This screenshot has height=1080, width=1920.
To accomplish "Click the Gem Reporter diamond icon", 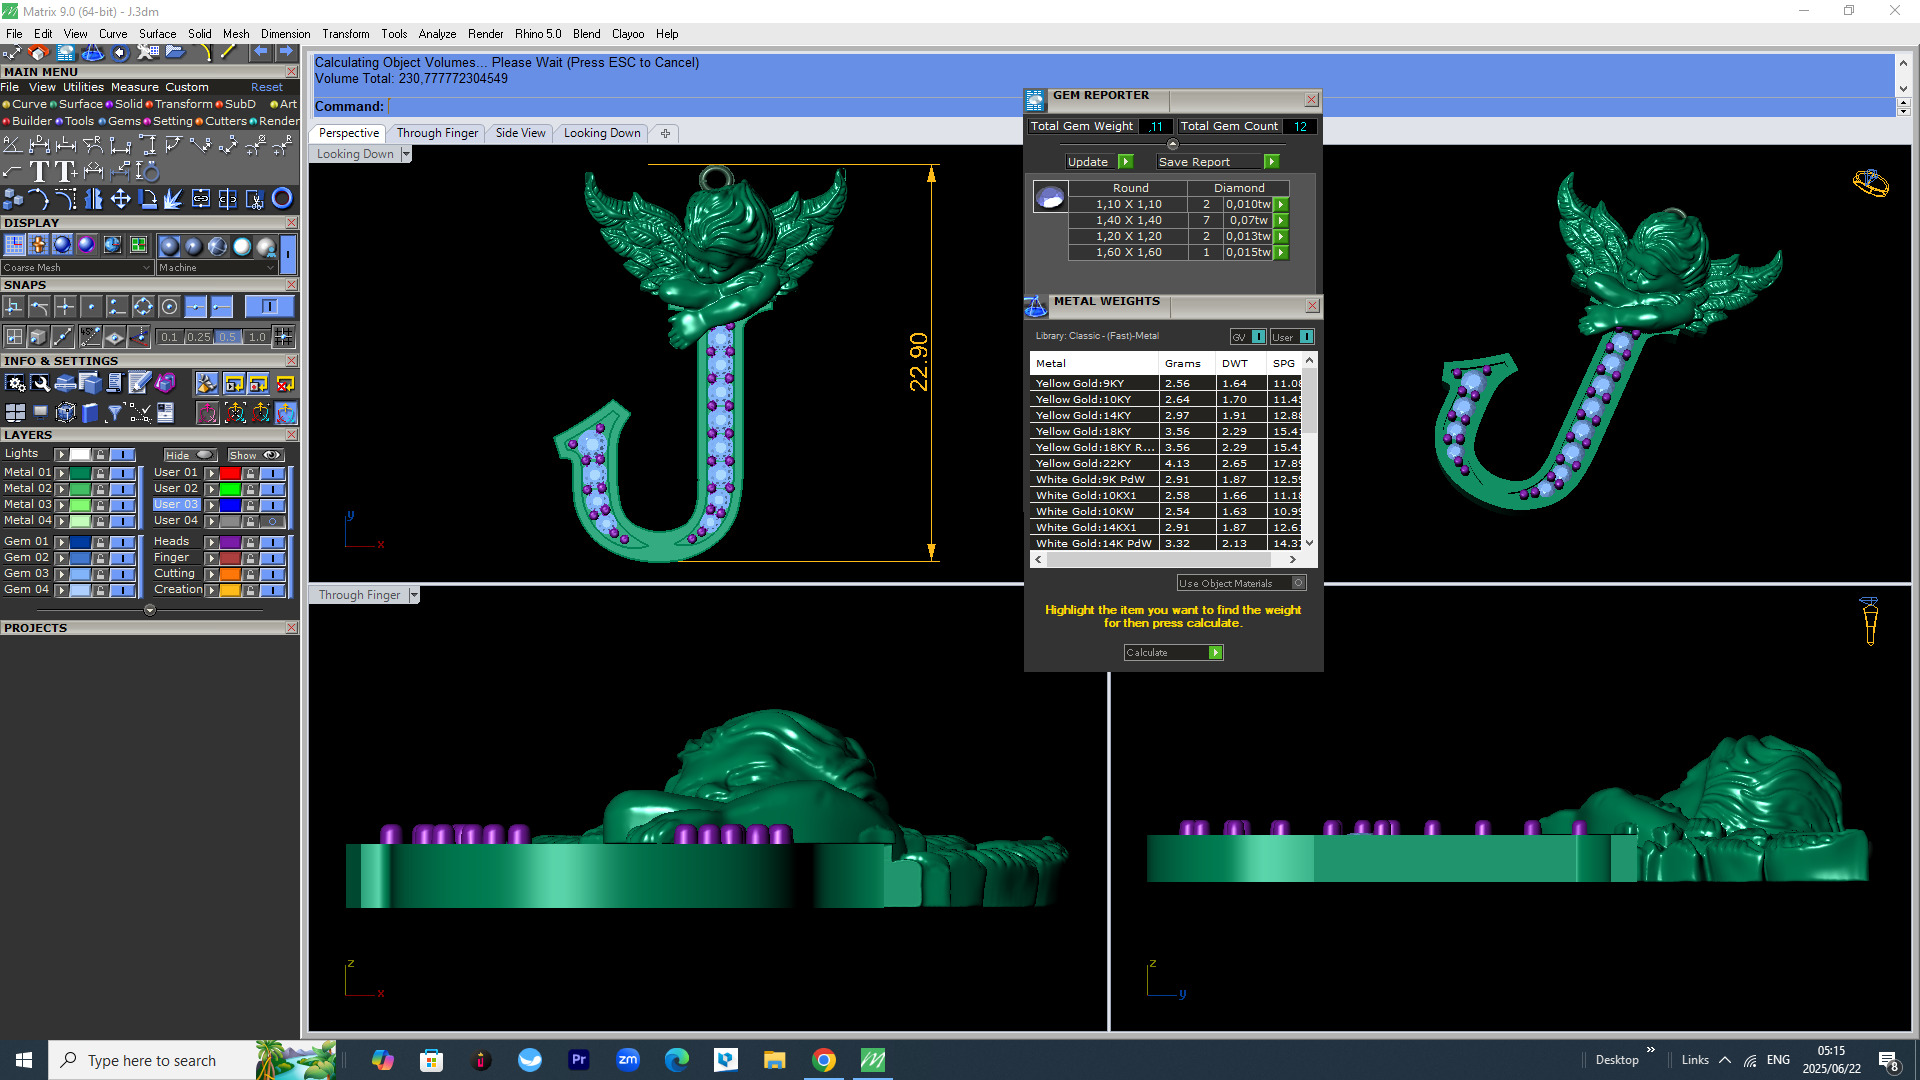I will [x=1035, y=99].
